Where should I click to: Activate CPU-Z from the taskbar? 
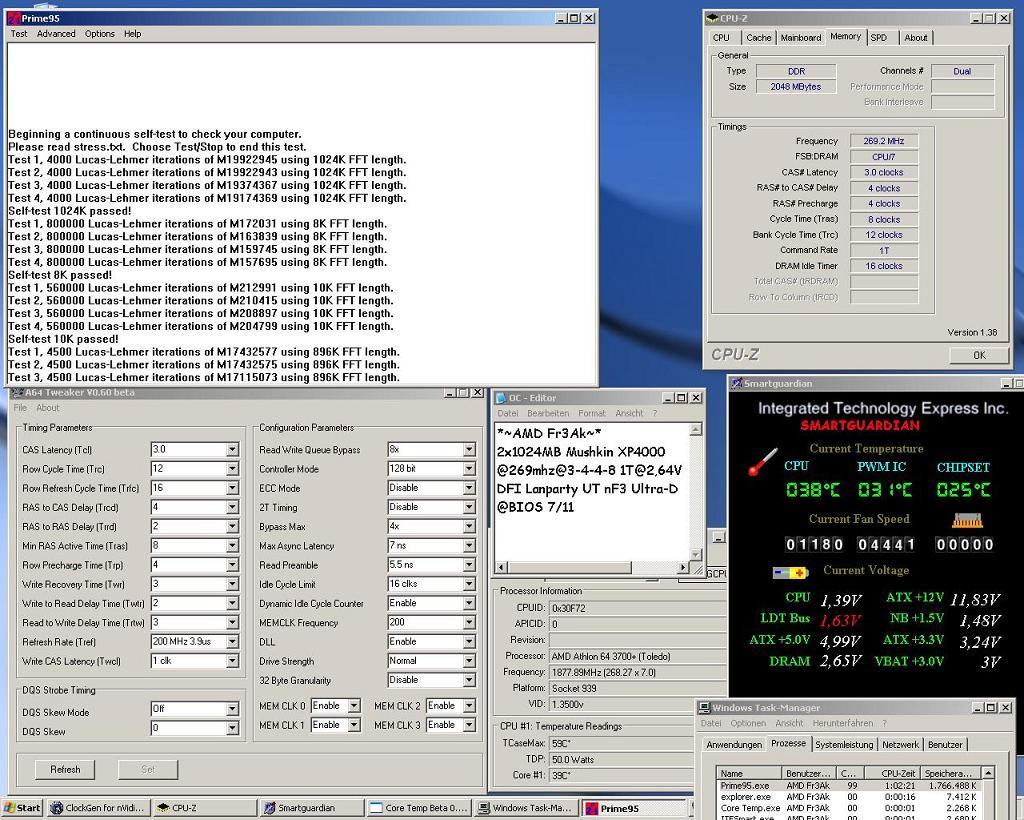[x=205, y=808]
